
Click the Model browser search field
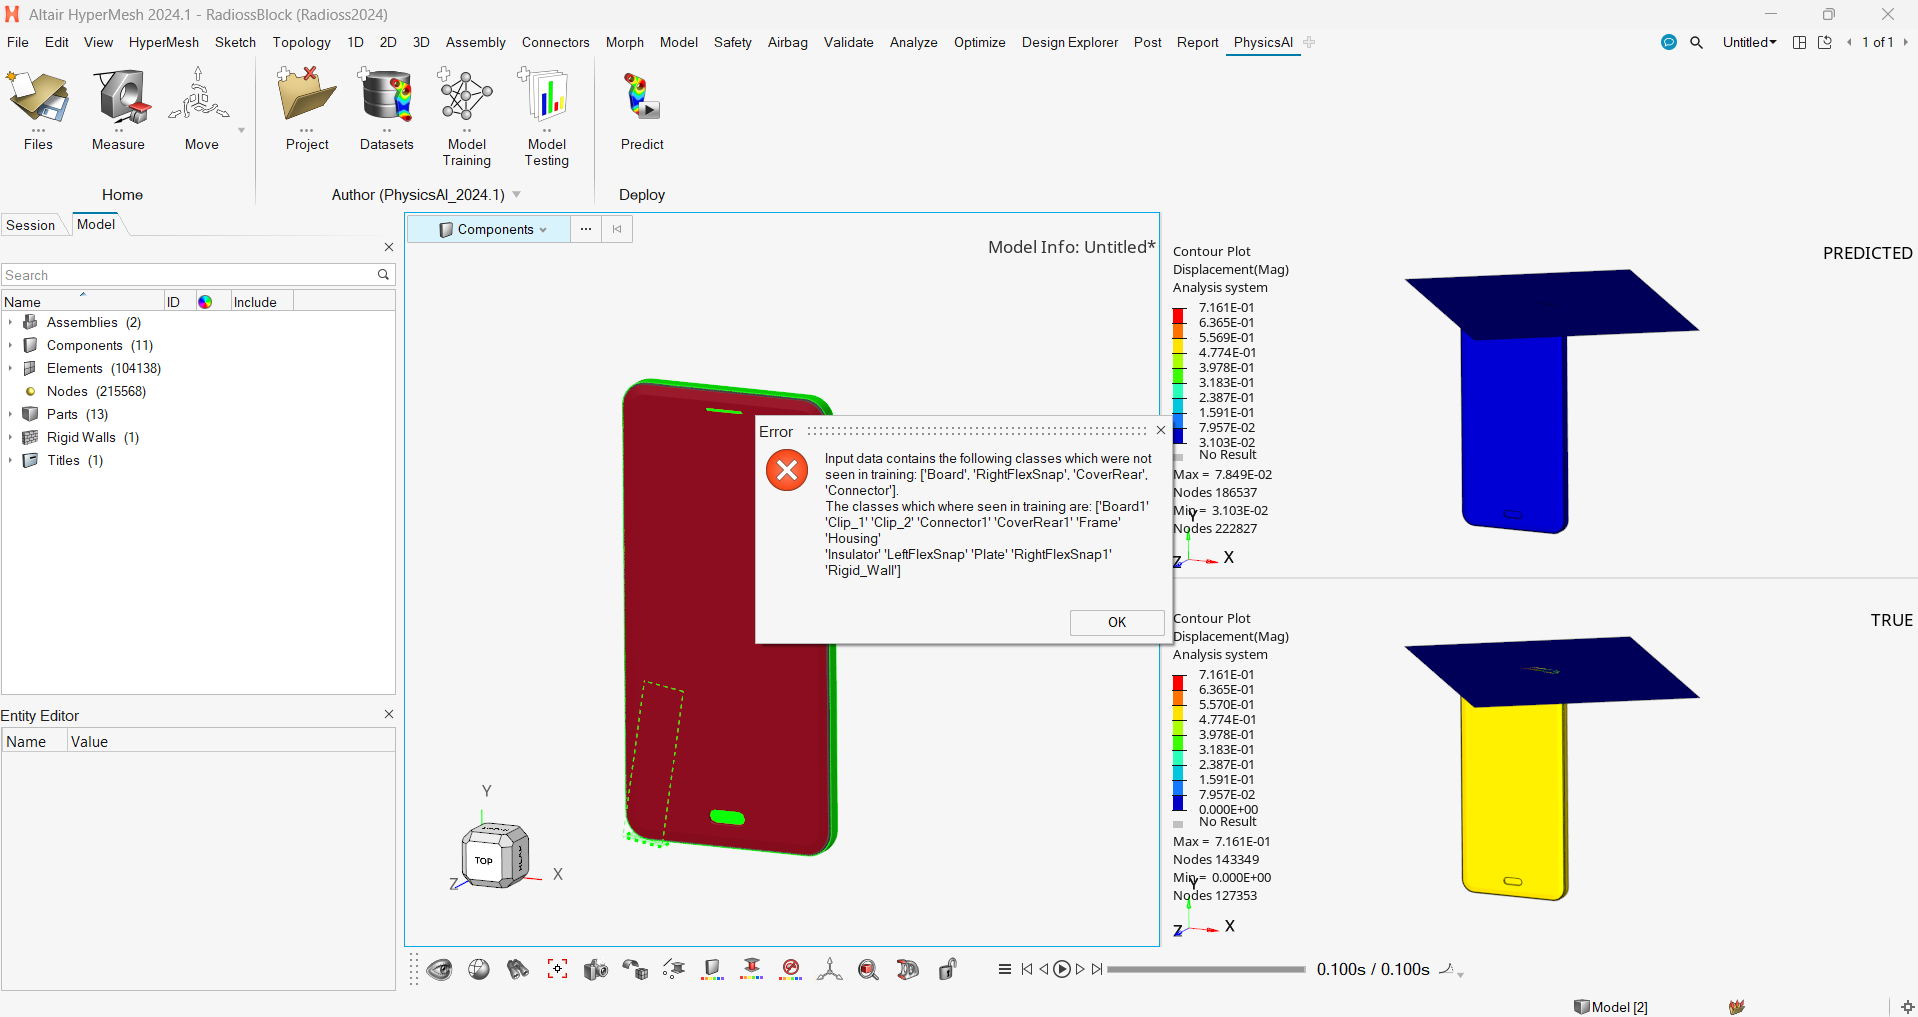(x=198, y=275)
